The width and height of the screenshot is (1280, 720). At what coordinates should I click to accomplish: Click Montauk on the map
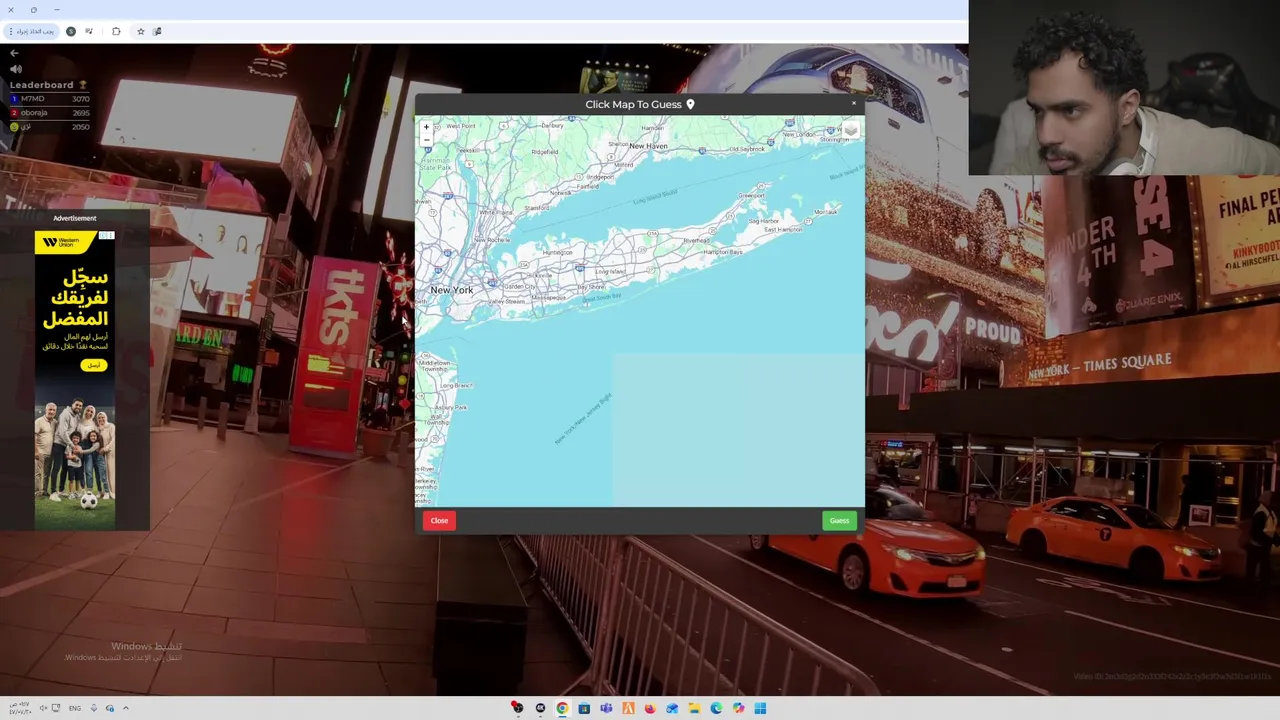coord(826,212)
